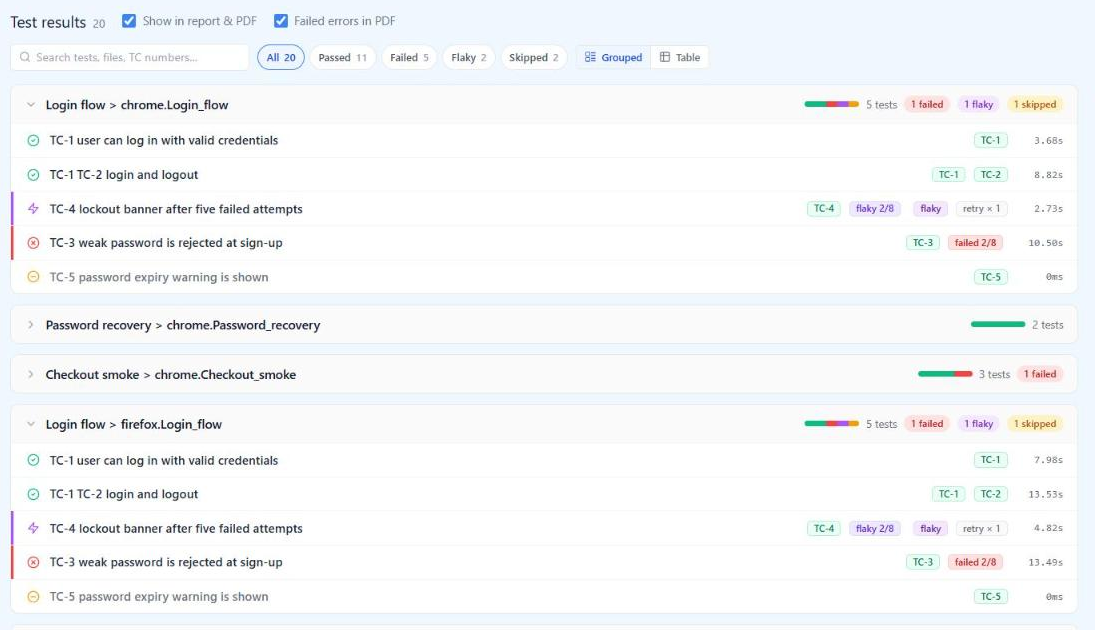Toggle Show in report & PDF checkbox

point(128,21)
